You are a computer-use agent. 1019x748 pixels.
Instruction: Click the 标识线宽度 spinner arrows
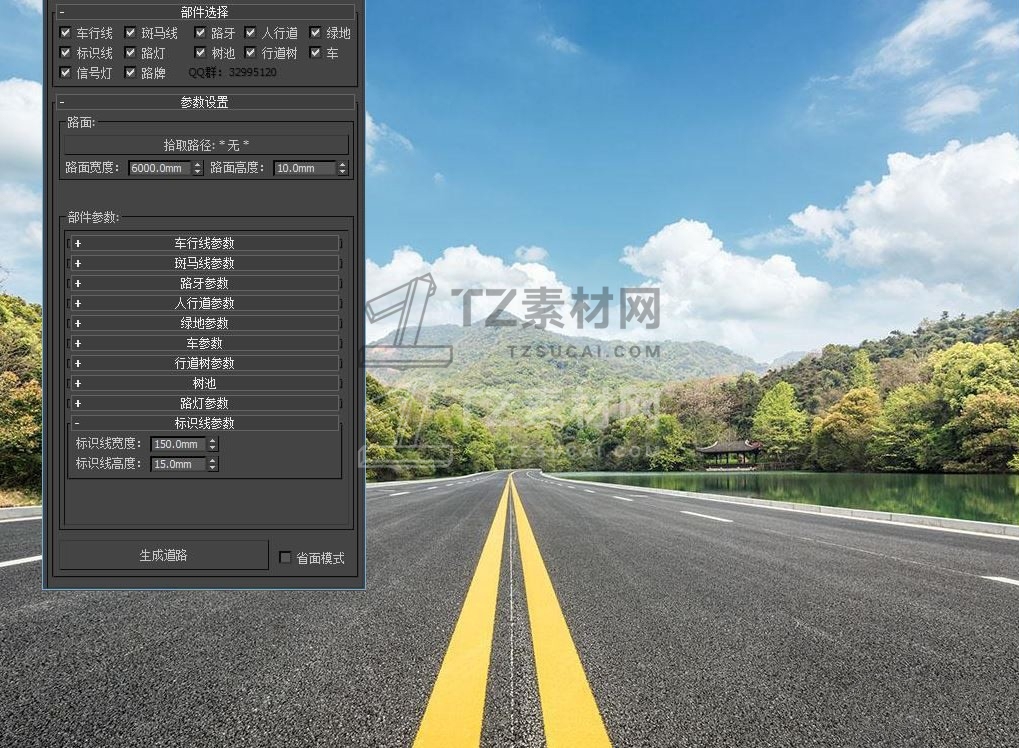pos(213,444)
